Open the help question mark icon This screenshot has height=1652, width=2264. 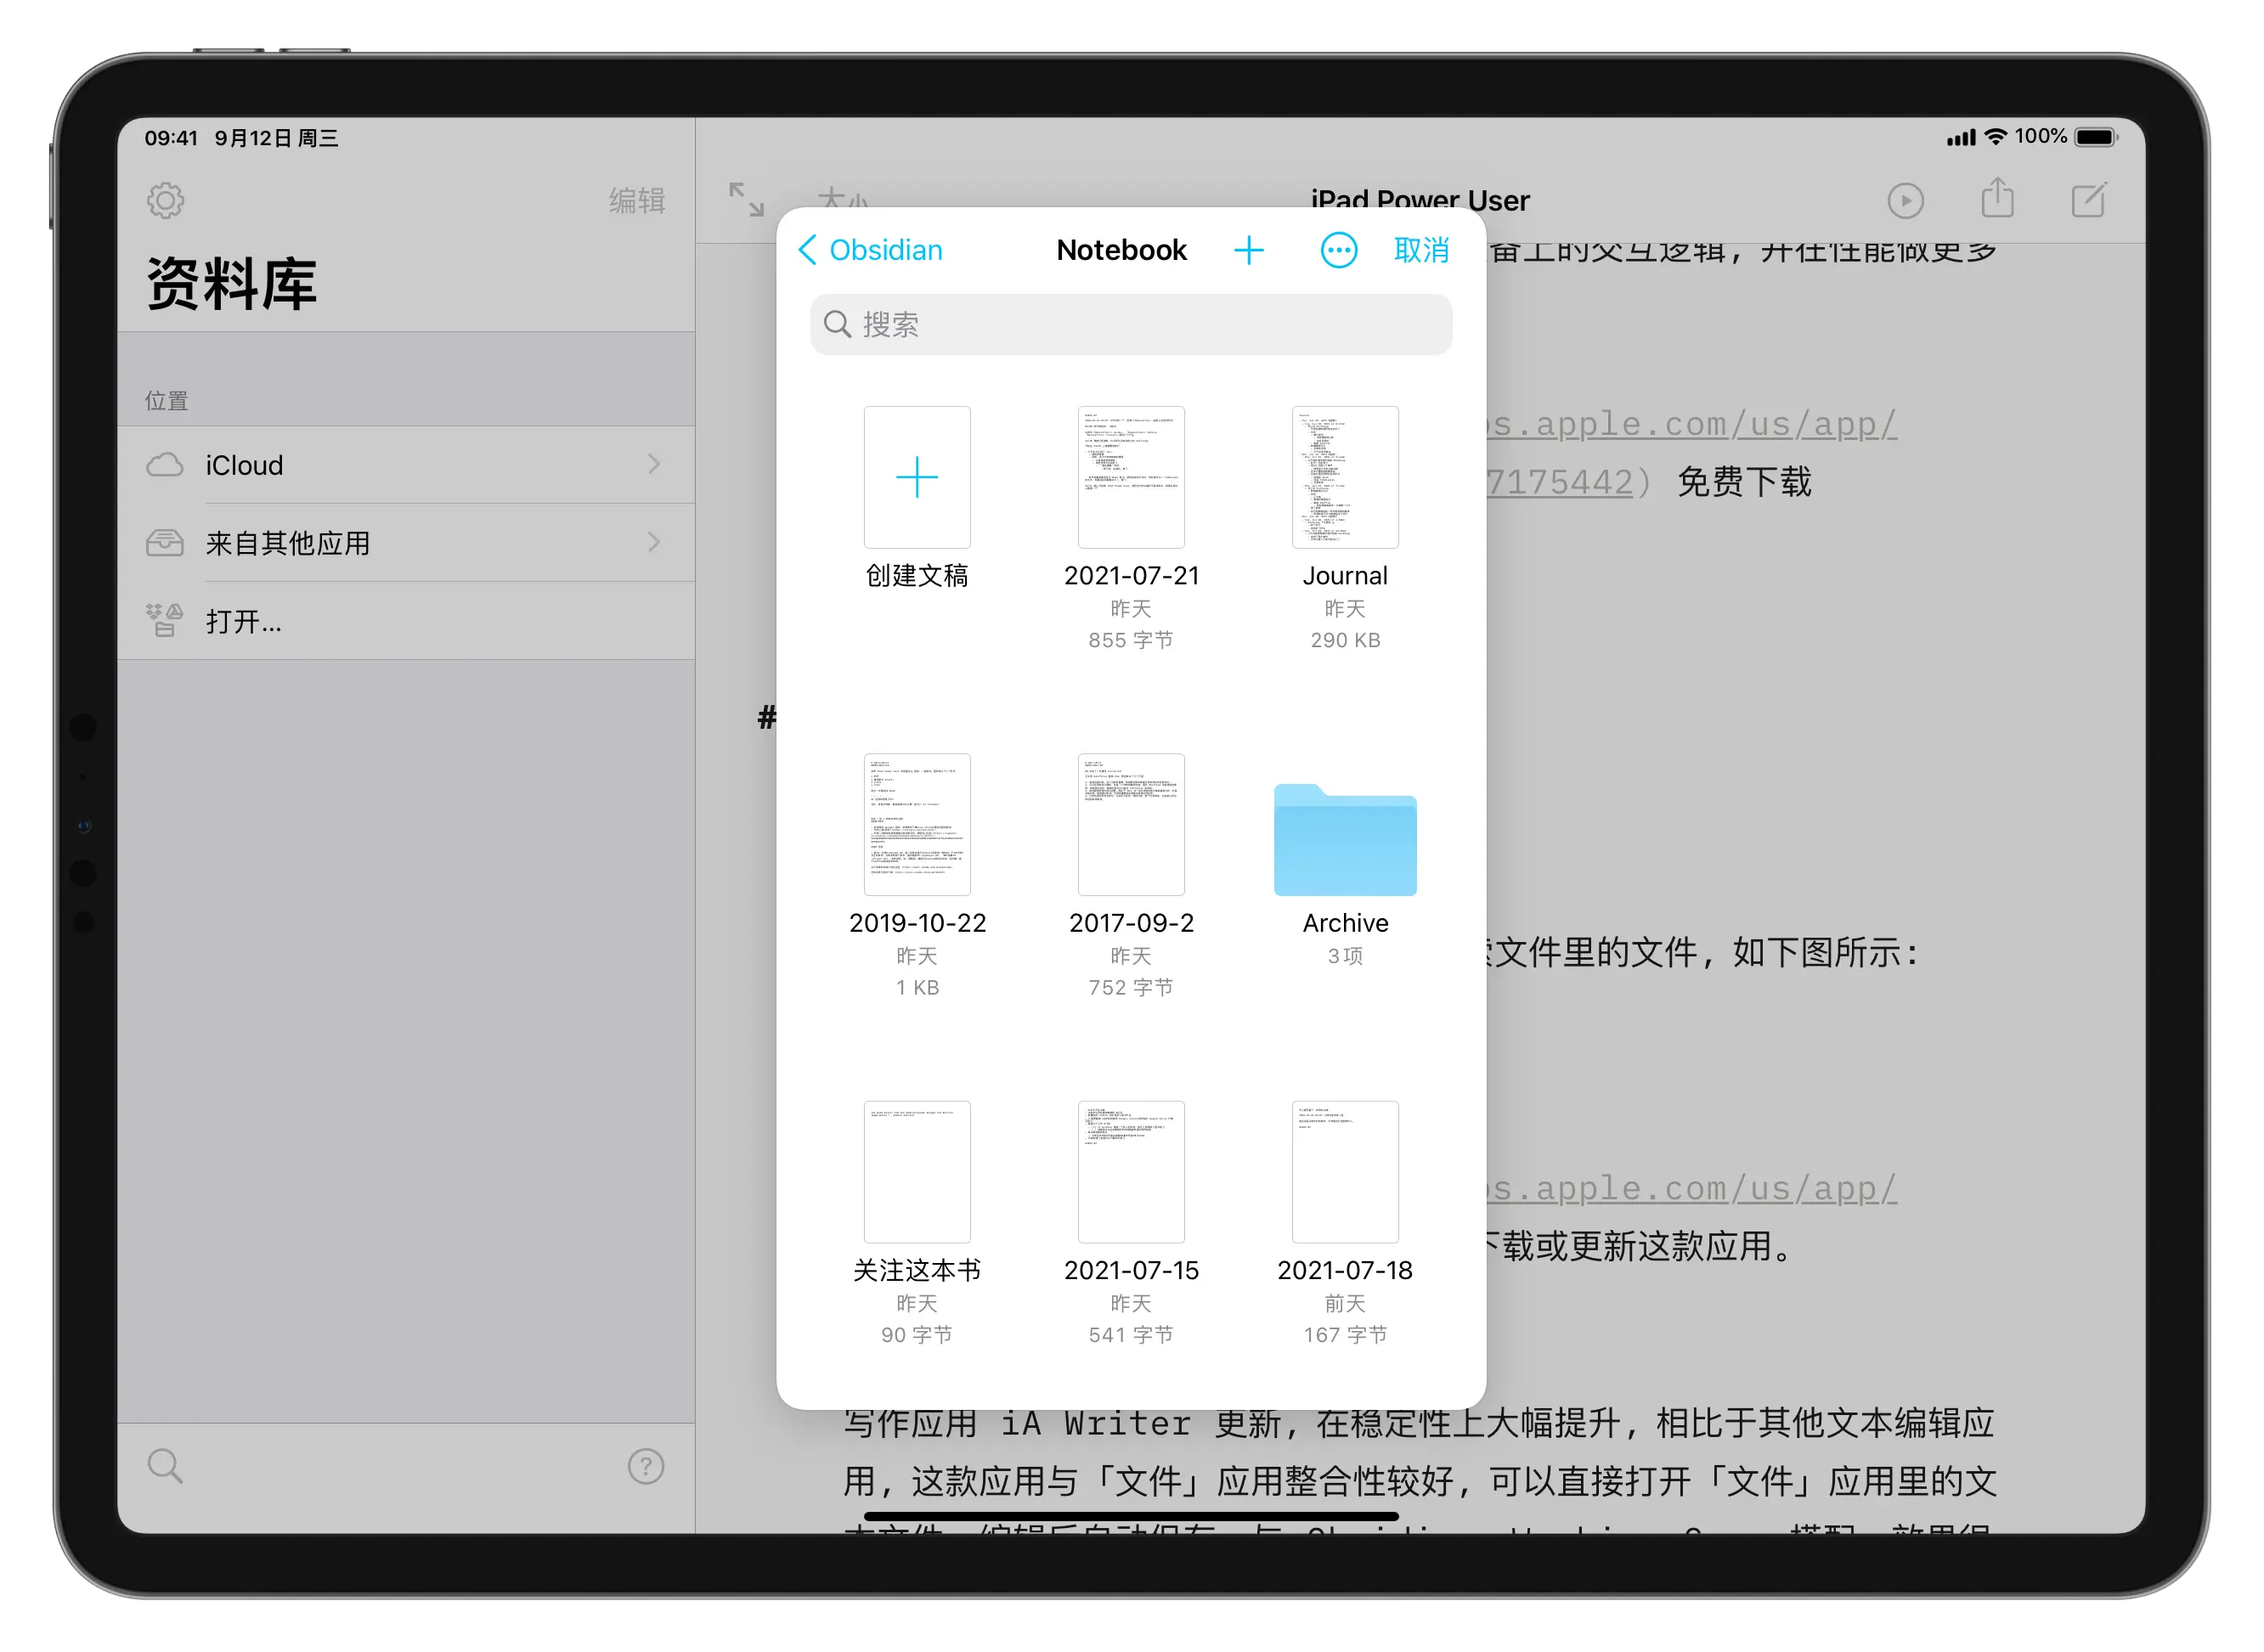(x=646, y=1467)
